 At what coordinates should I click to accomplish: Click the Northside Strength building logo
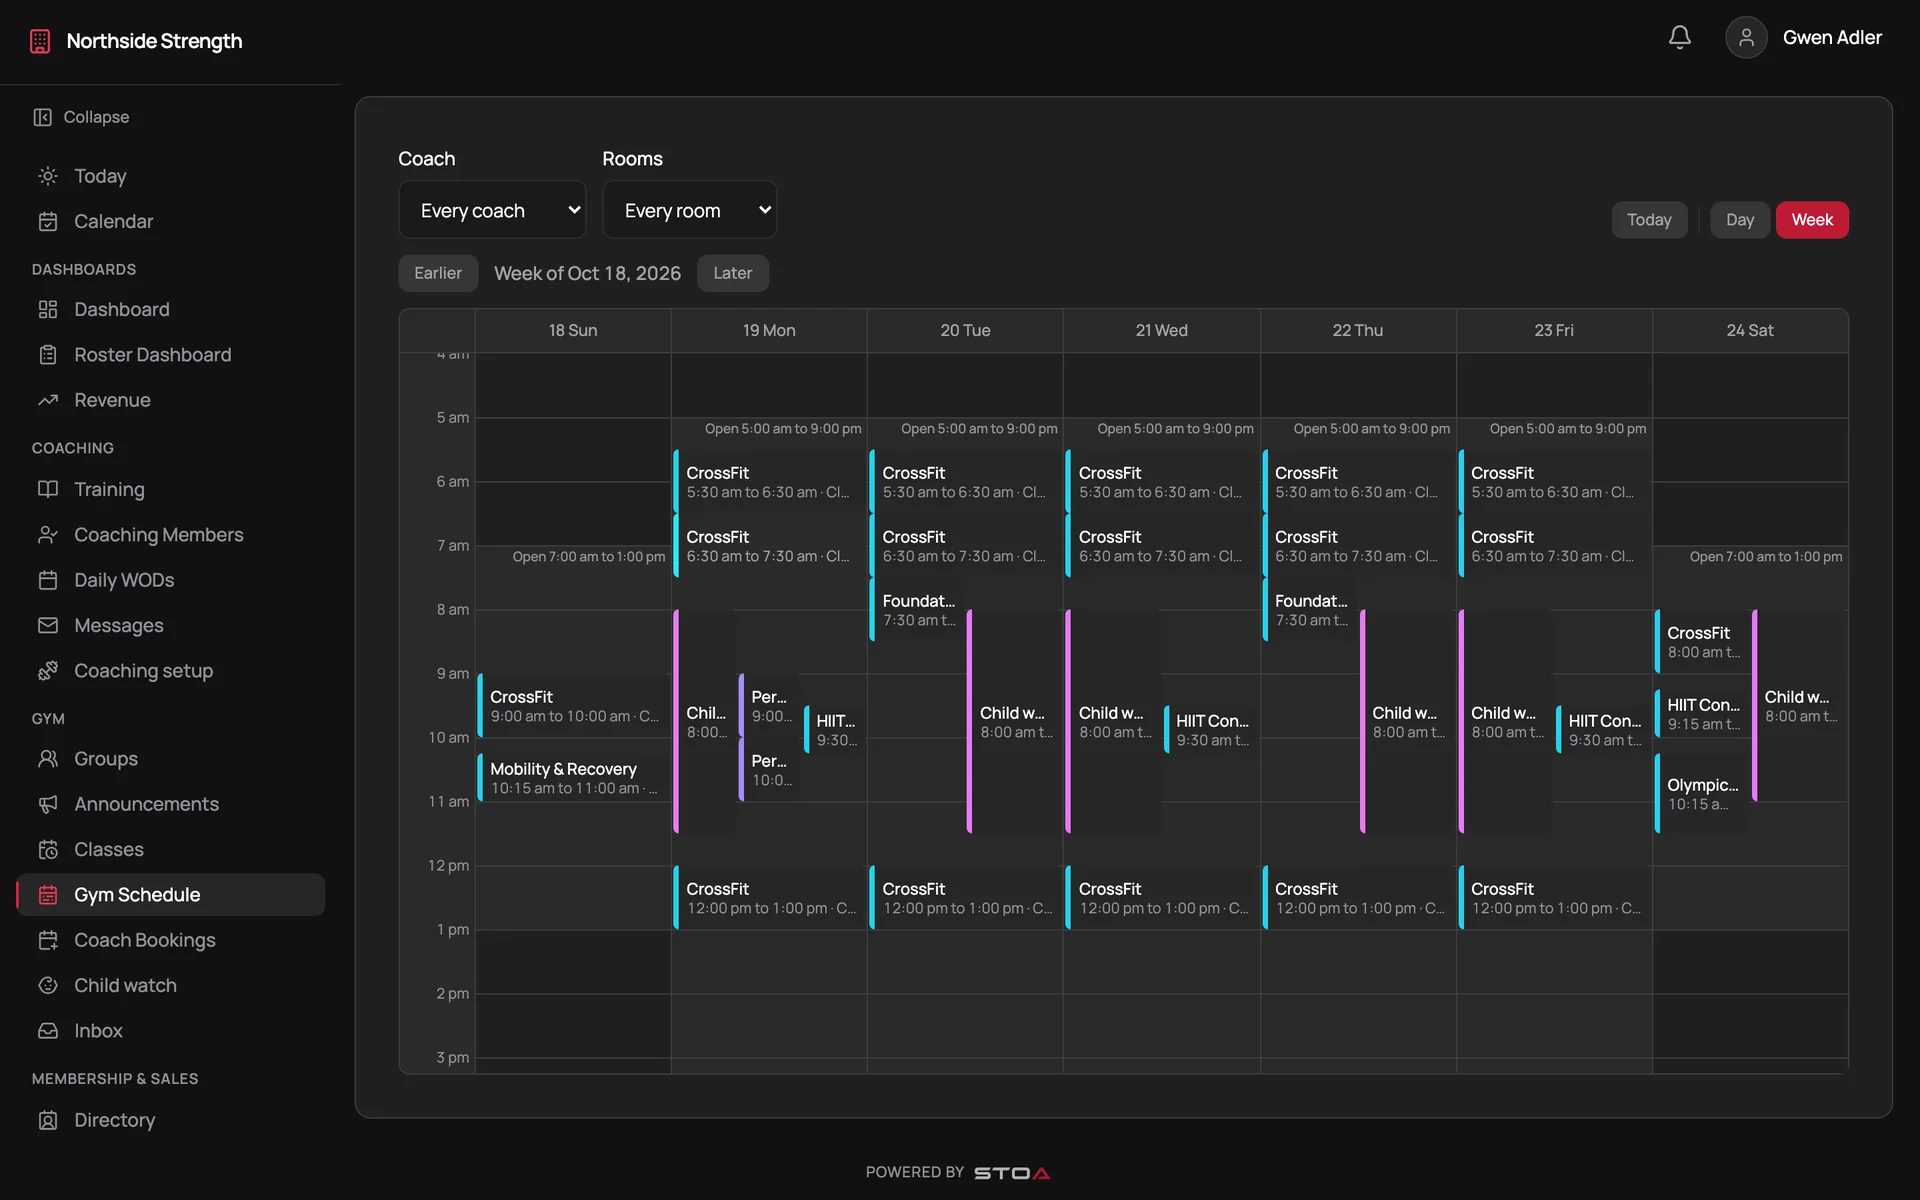[40, 41]
